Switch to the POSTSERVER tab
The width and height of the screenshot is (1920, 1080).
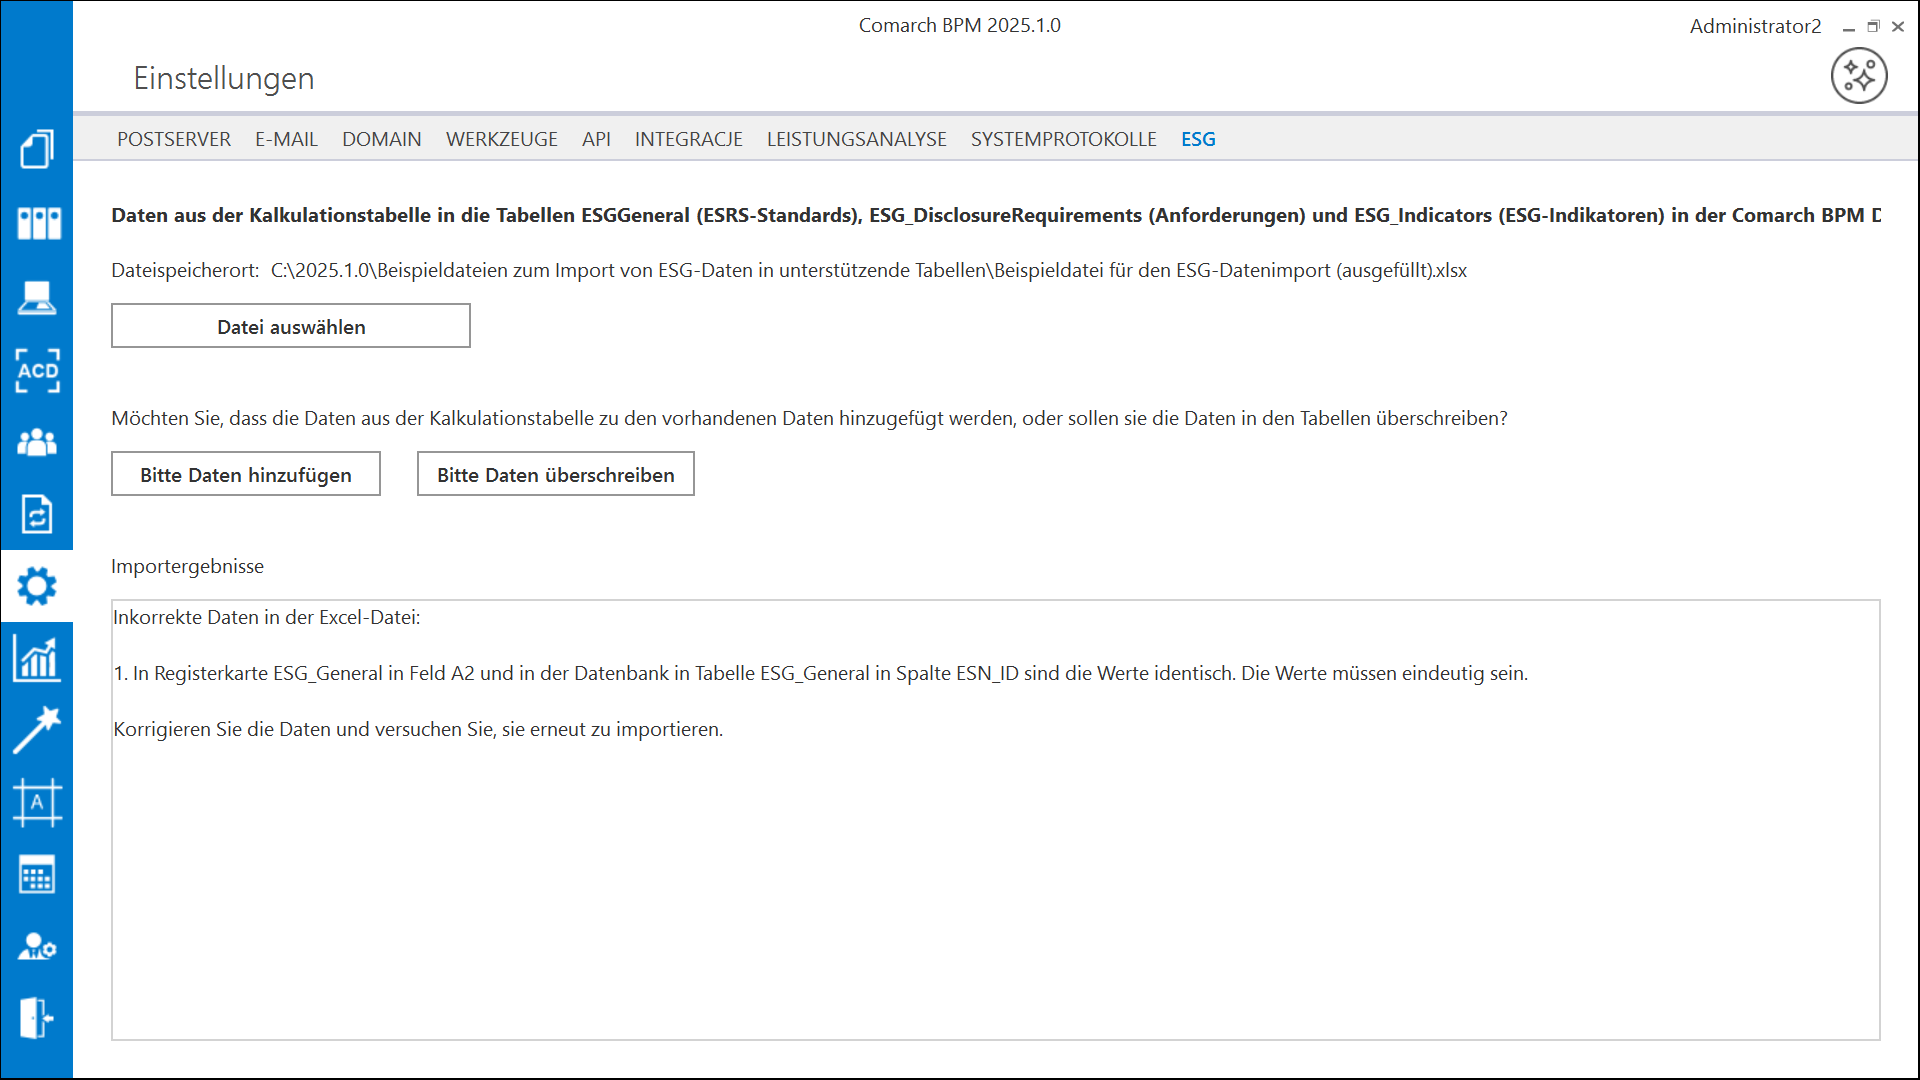pyautogui.click(x=174, y=139)
